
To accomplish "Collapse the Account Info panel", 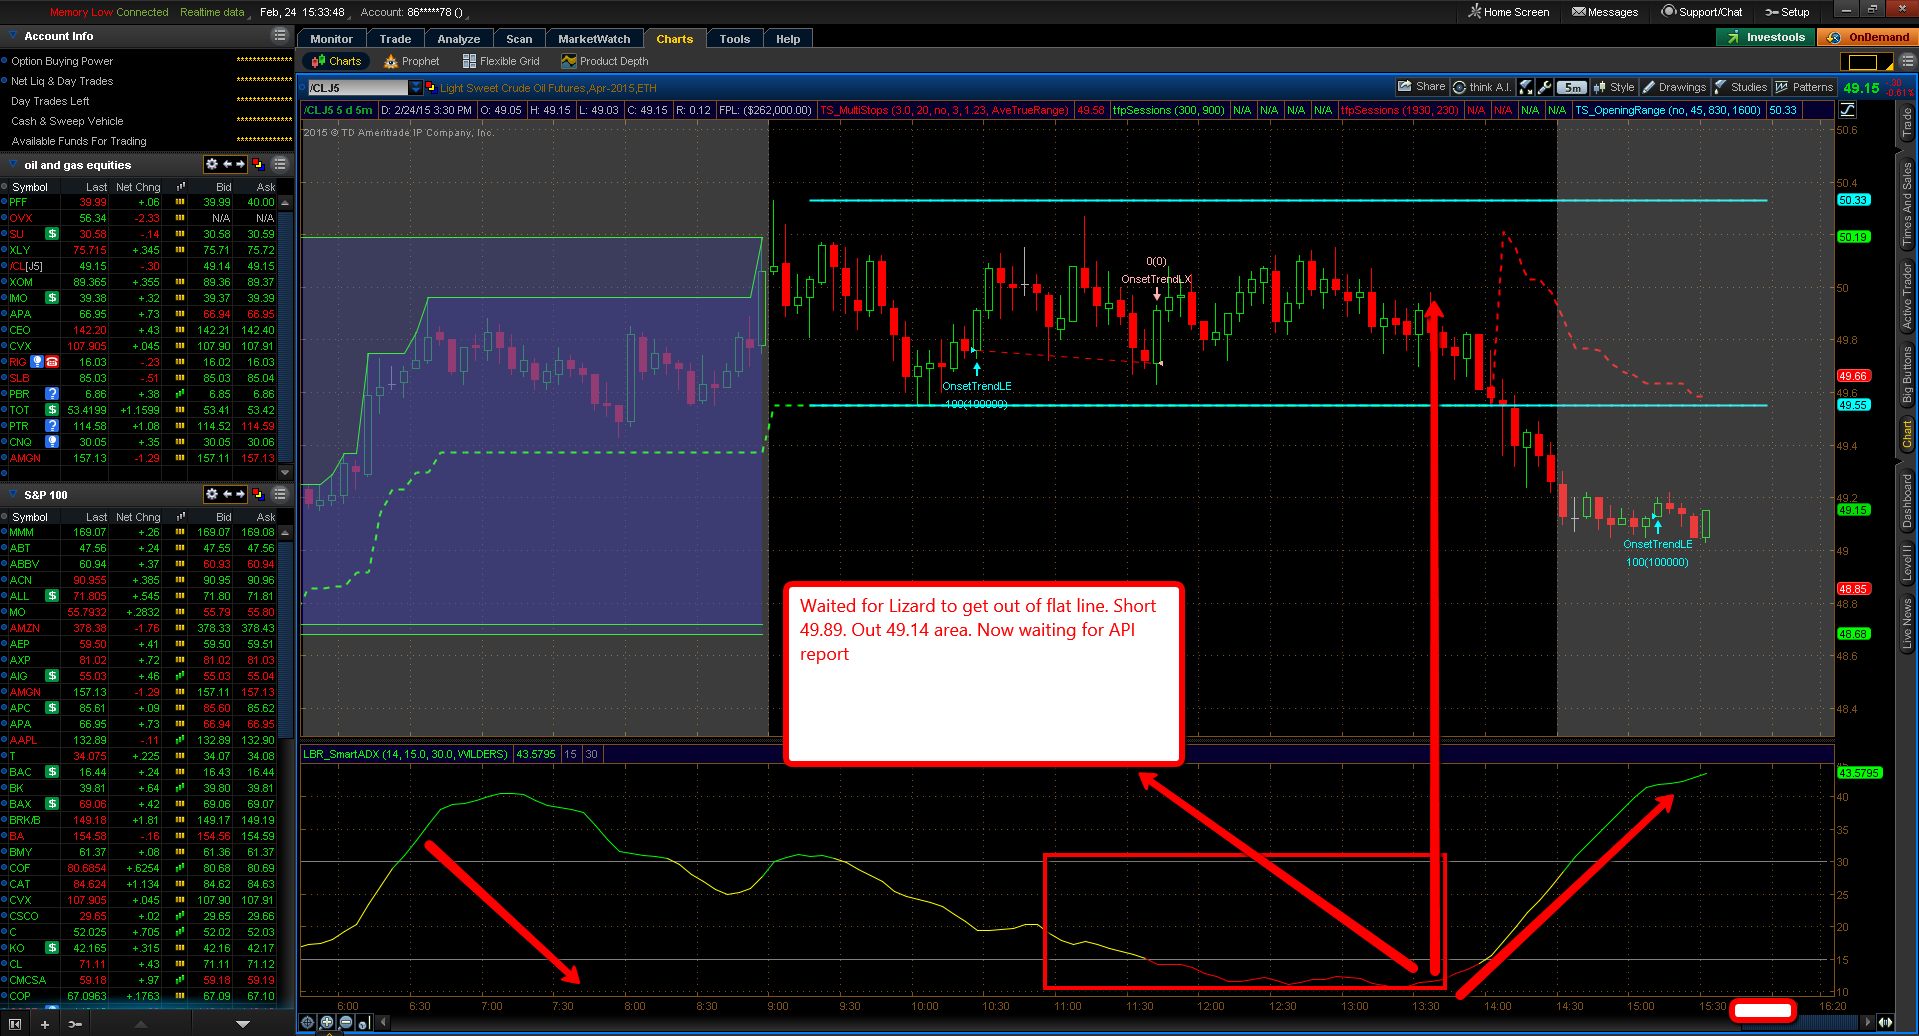I will [14, 36].
